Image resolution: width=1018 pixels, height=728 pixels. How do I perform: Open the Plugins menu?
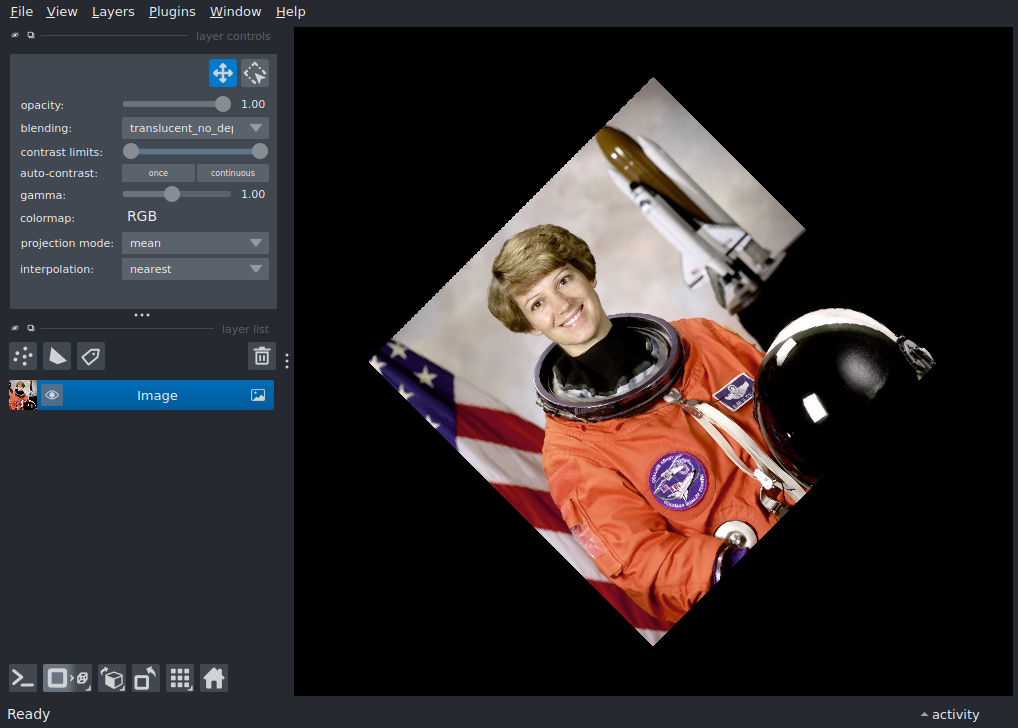[x=171, y=11]
